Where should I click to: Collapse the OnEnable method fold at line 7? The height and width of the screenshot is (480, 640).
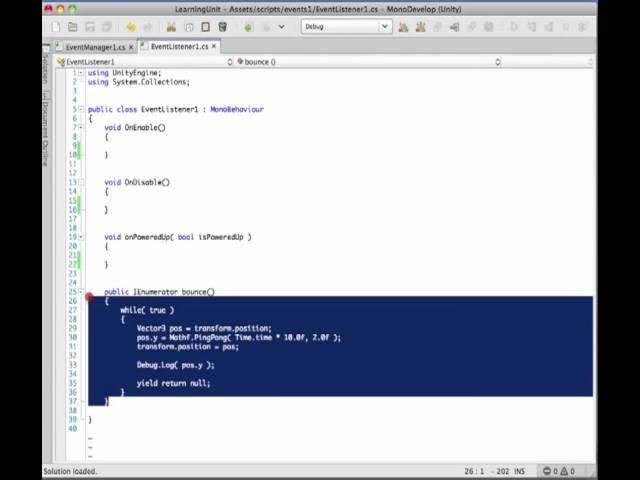(81, 127)
